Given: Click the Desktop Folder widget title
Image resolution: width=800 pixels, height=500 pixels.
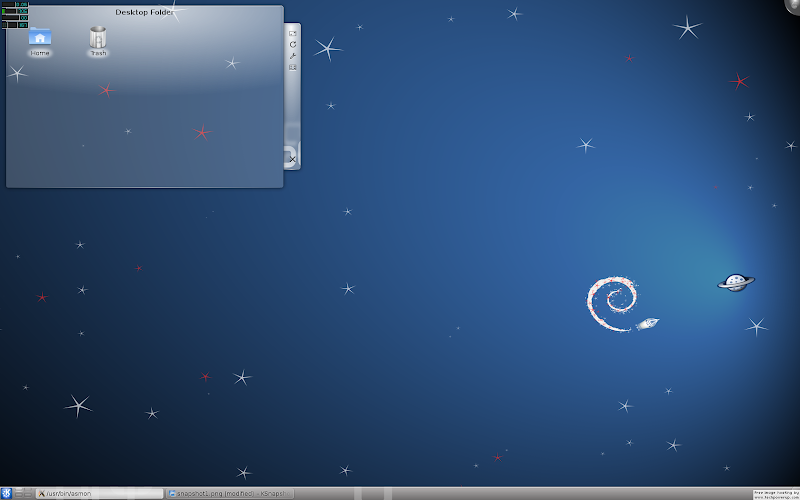Looking at the screenshot, I should point(144,12).
